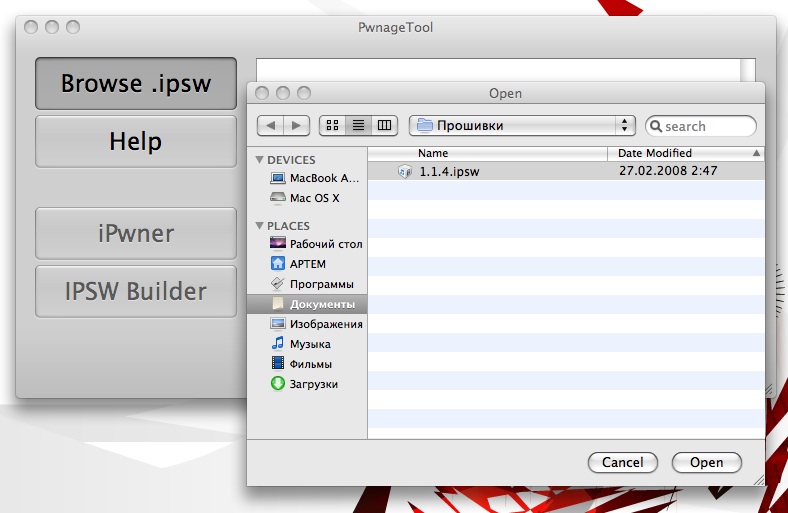Viewport: 788px width, 513px height.
Task: Open АРТЕМ home folder
Action: (307, 264)
